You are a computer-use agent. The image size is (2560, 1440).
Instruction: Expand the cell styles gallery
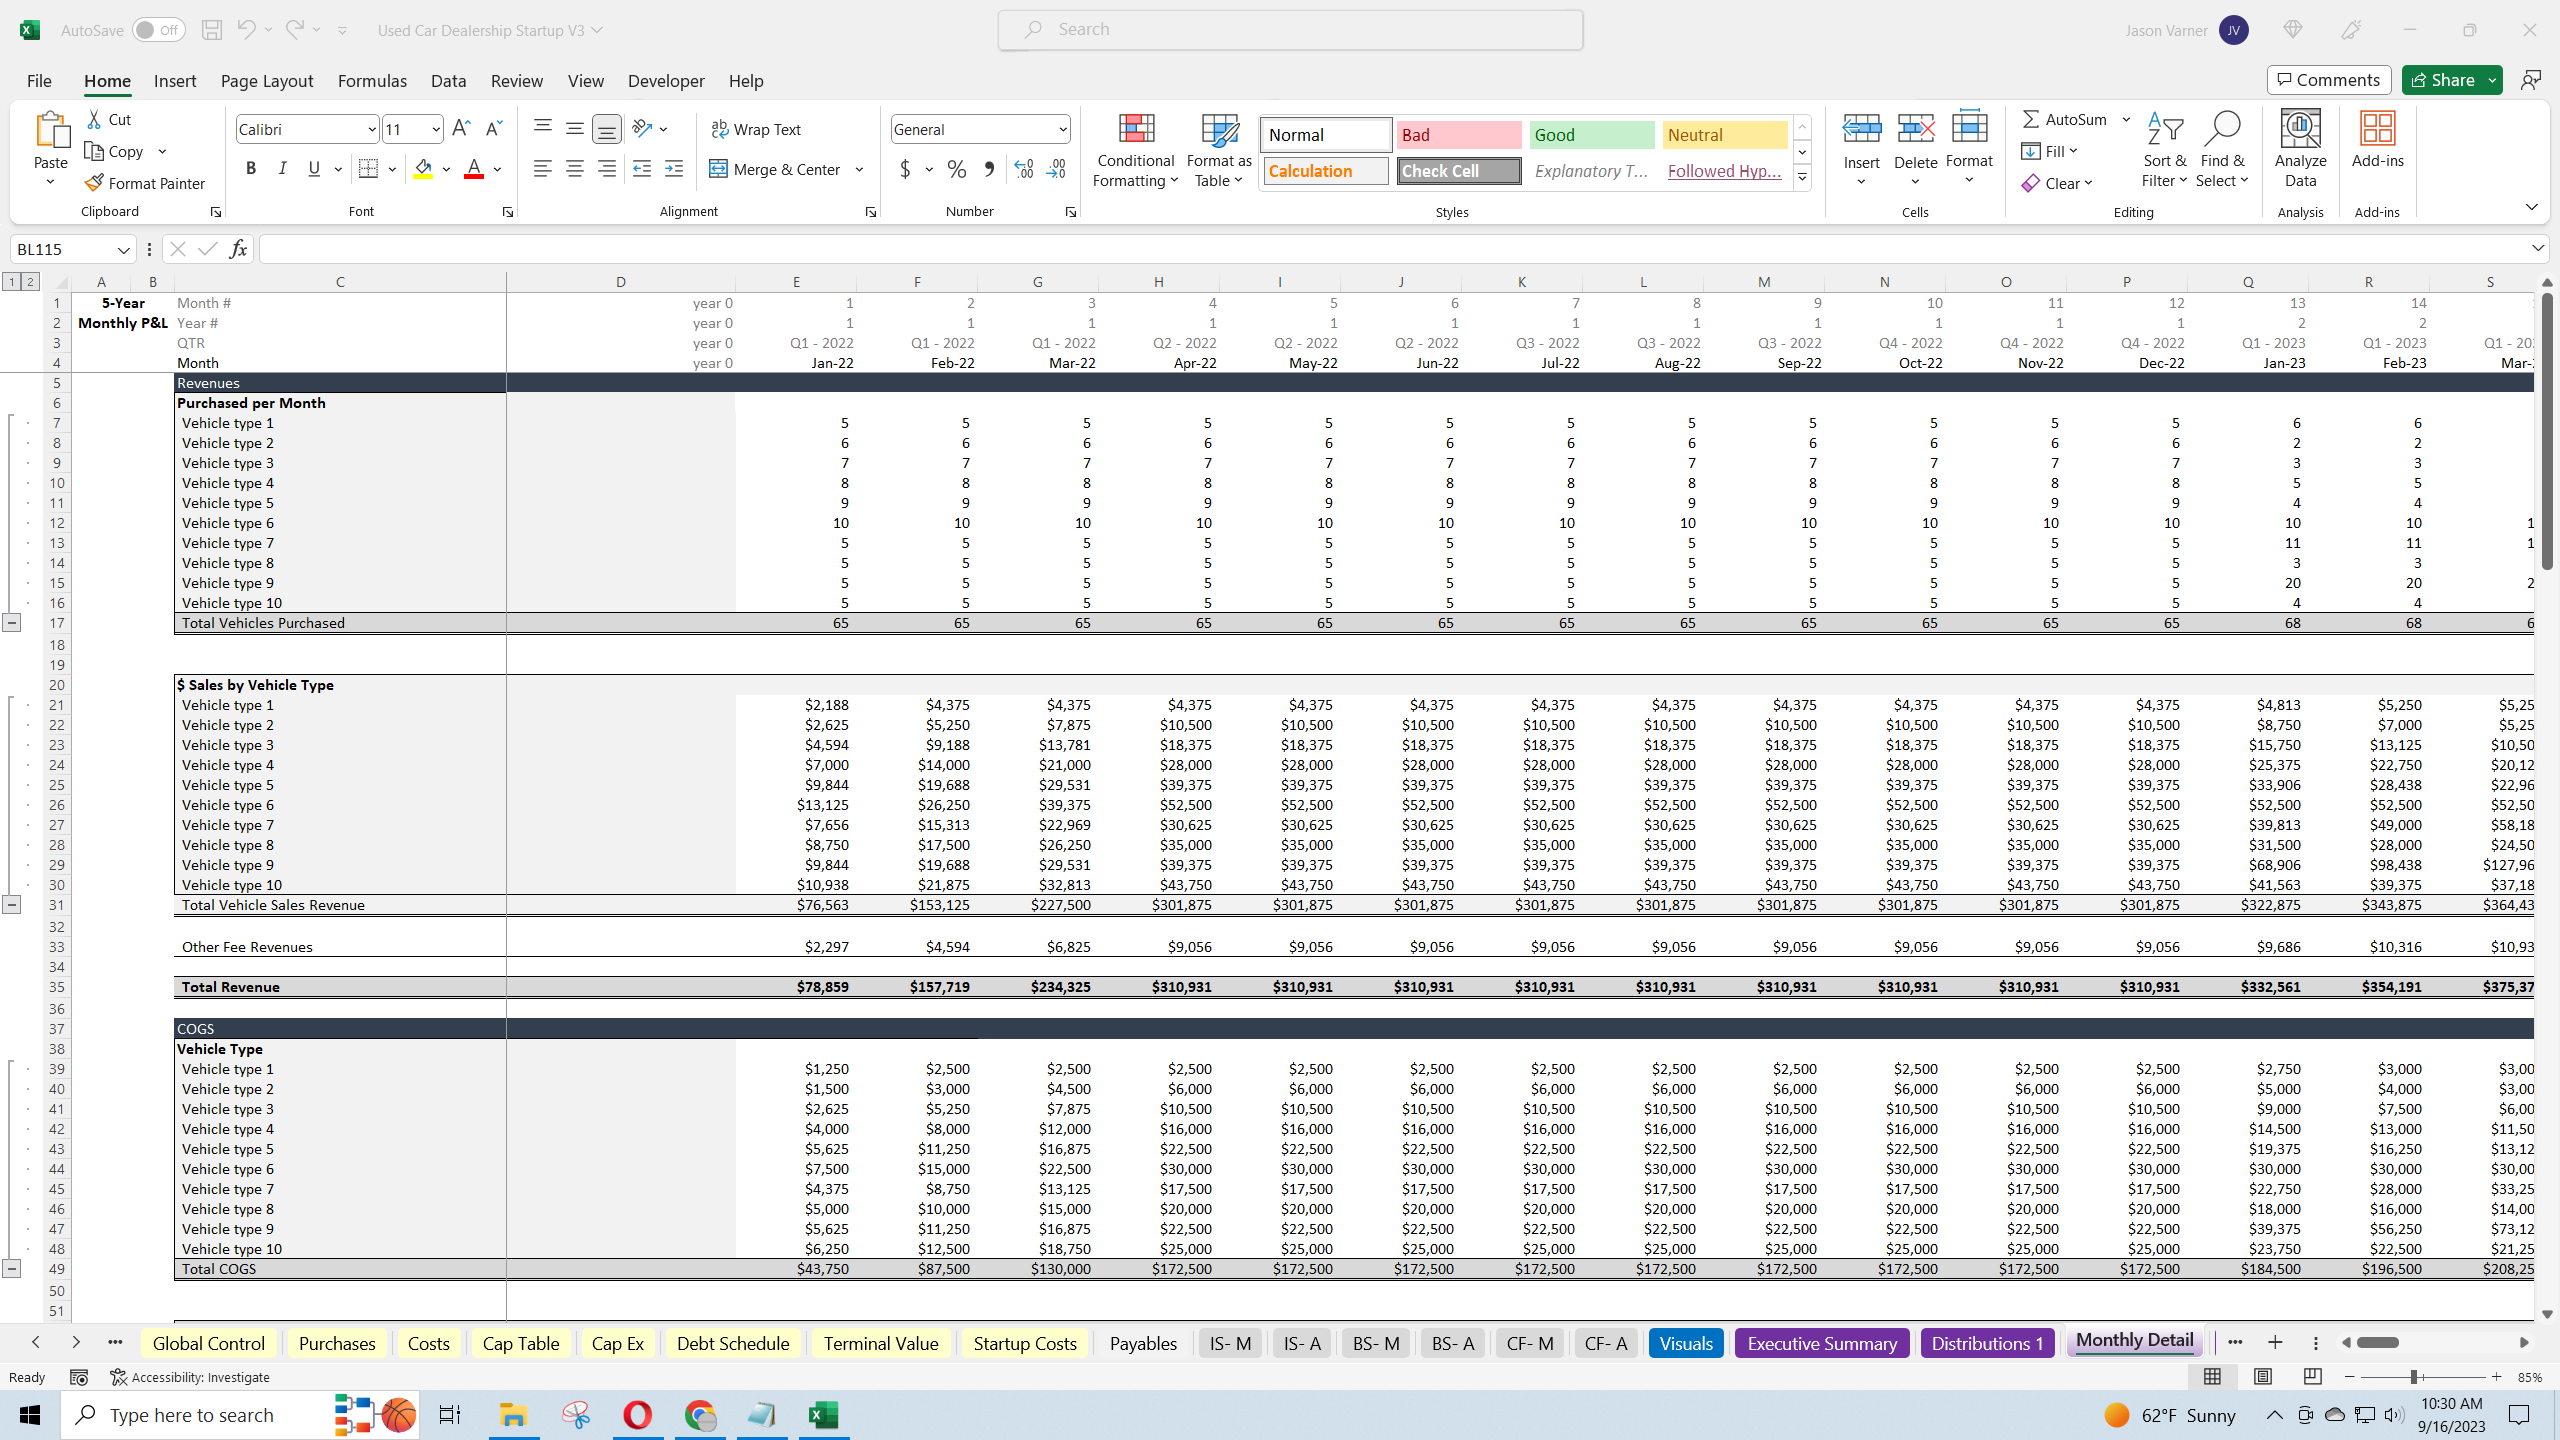pos(1802,176)
